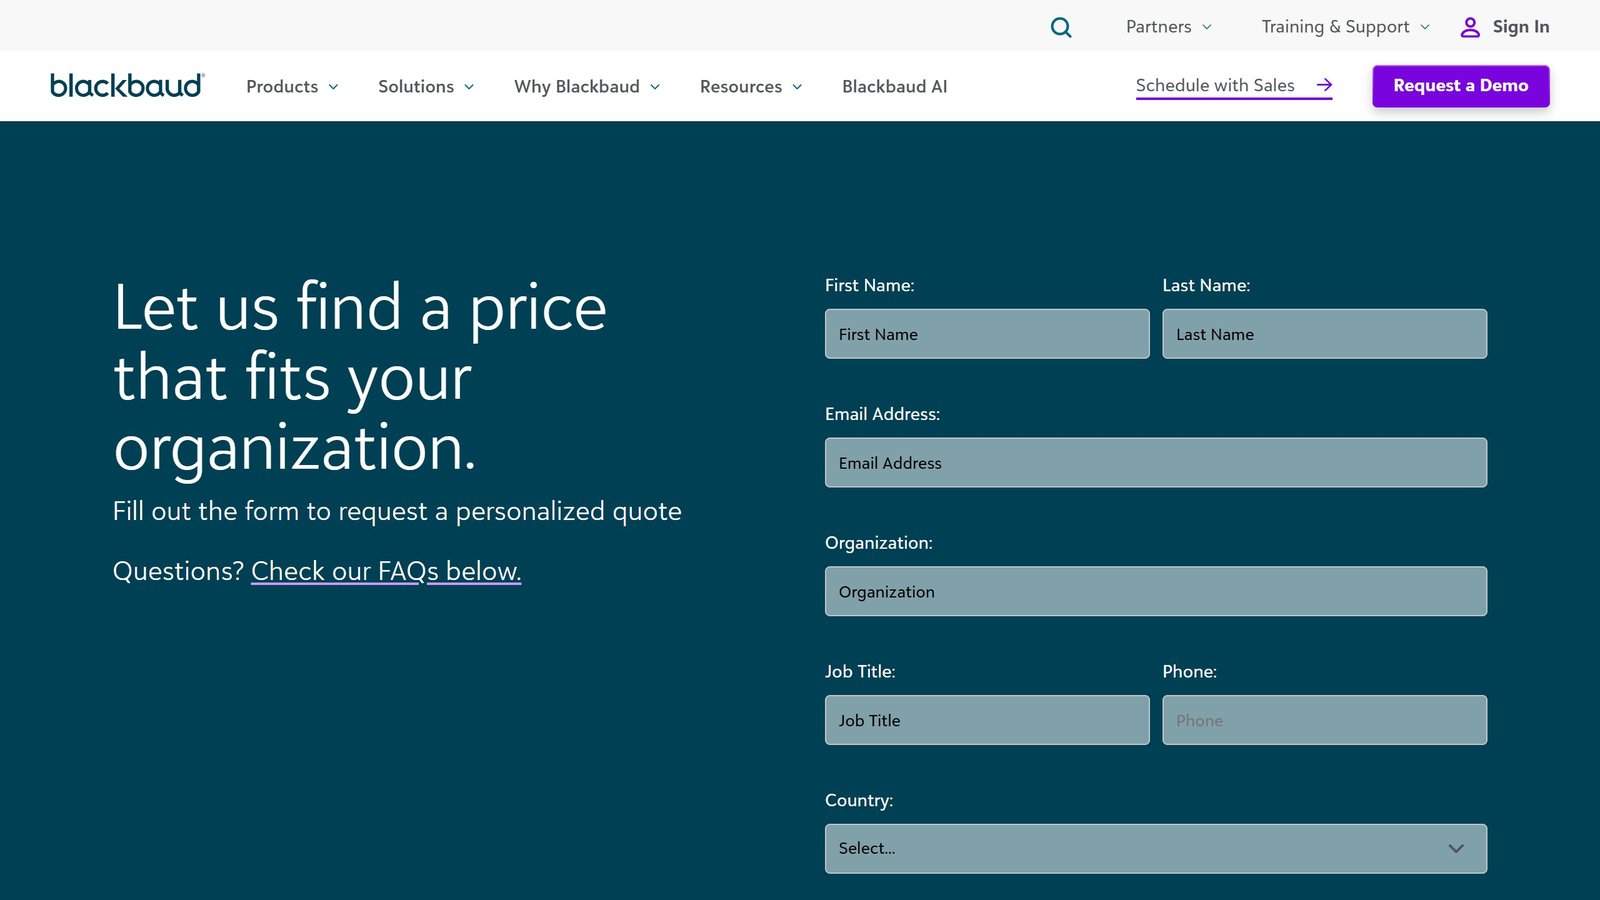Screen dimensions: 1600x900
Task: Expand the Resources navigation menu
Action: (751, 86)
